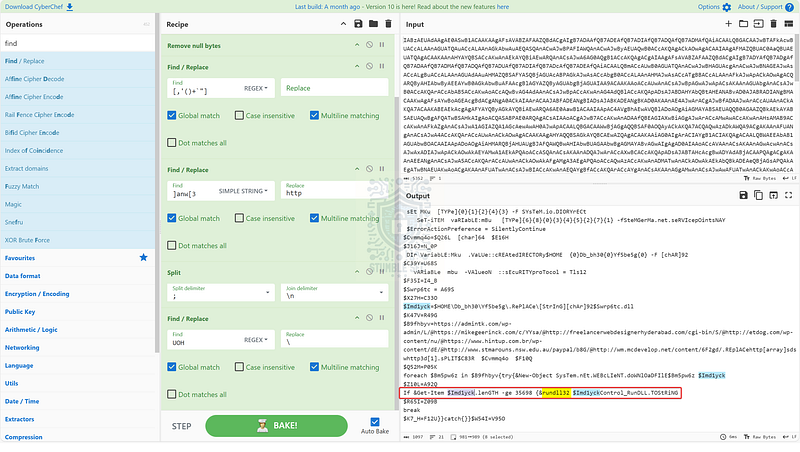Collapse the last Find / Replace operation

coord(357,318)
